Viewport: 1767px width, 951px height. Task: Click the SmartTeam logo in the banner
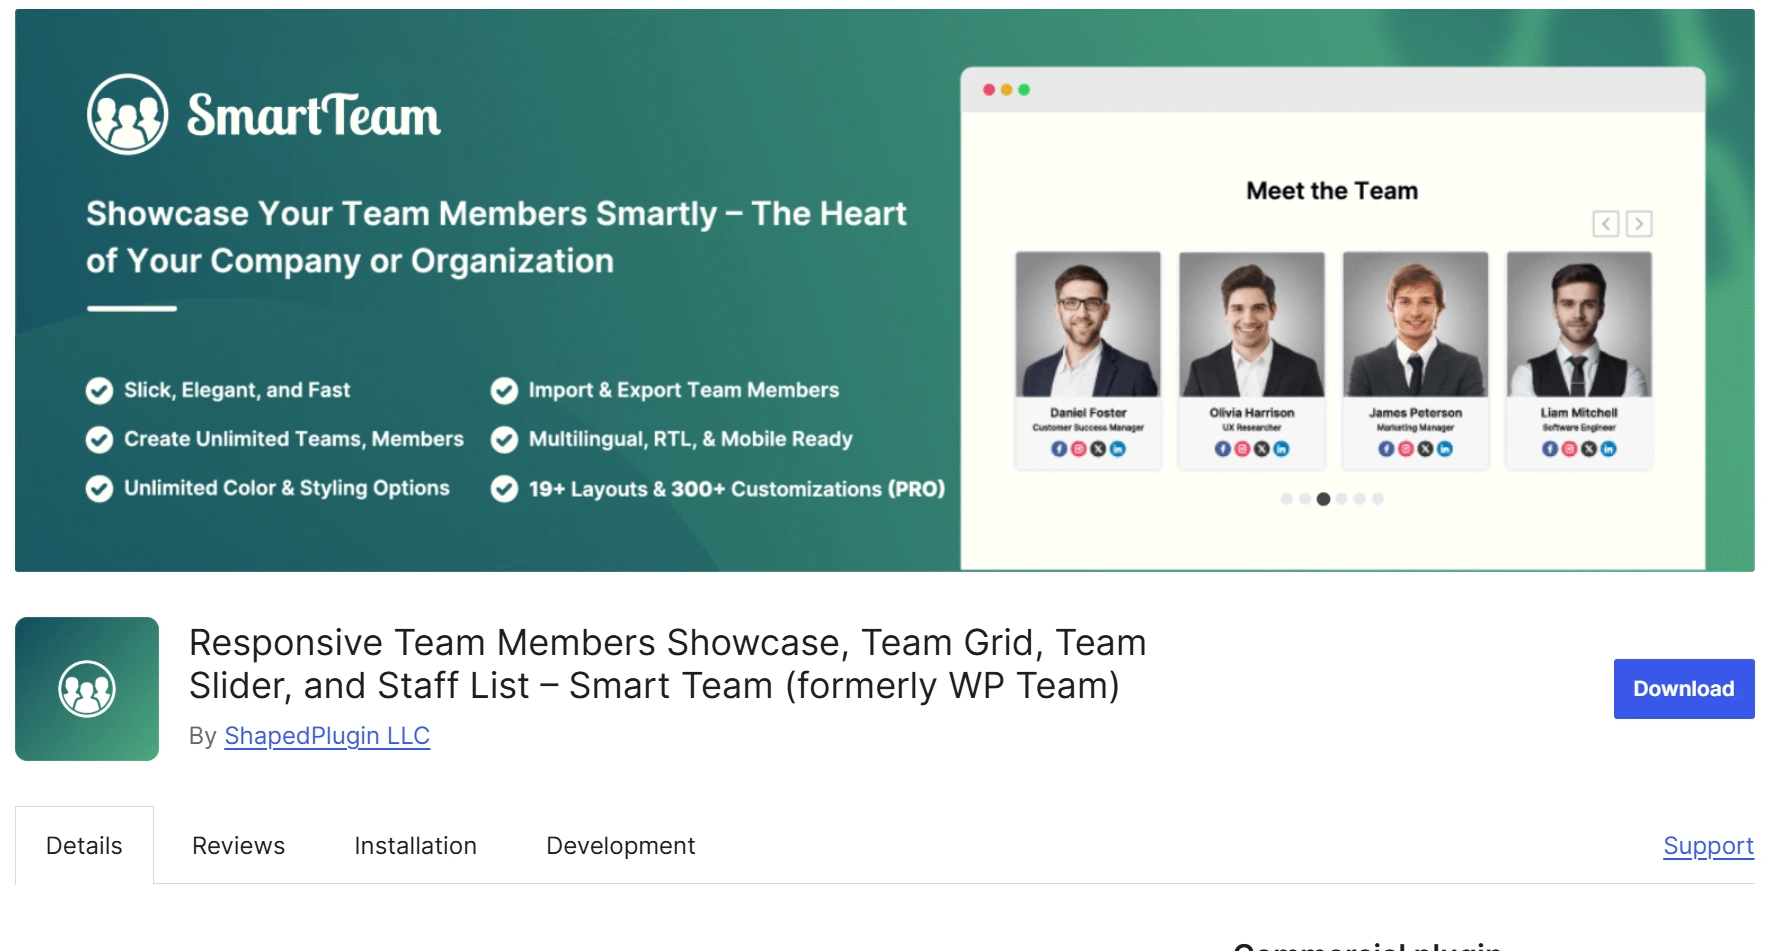[x=264, y=114]
